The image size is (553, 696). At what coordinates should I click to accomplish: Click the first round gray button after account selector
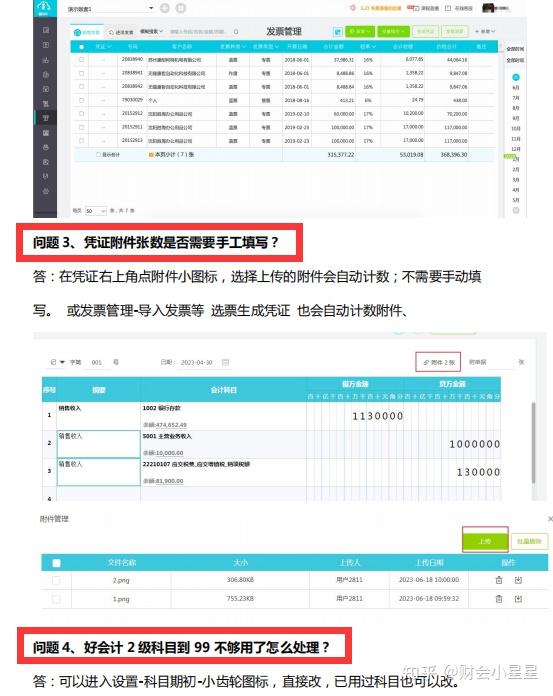click(165, 8)
